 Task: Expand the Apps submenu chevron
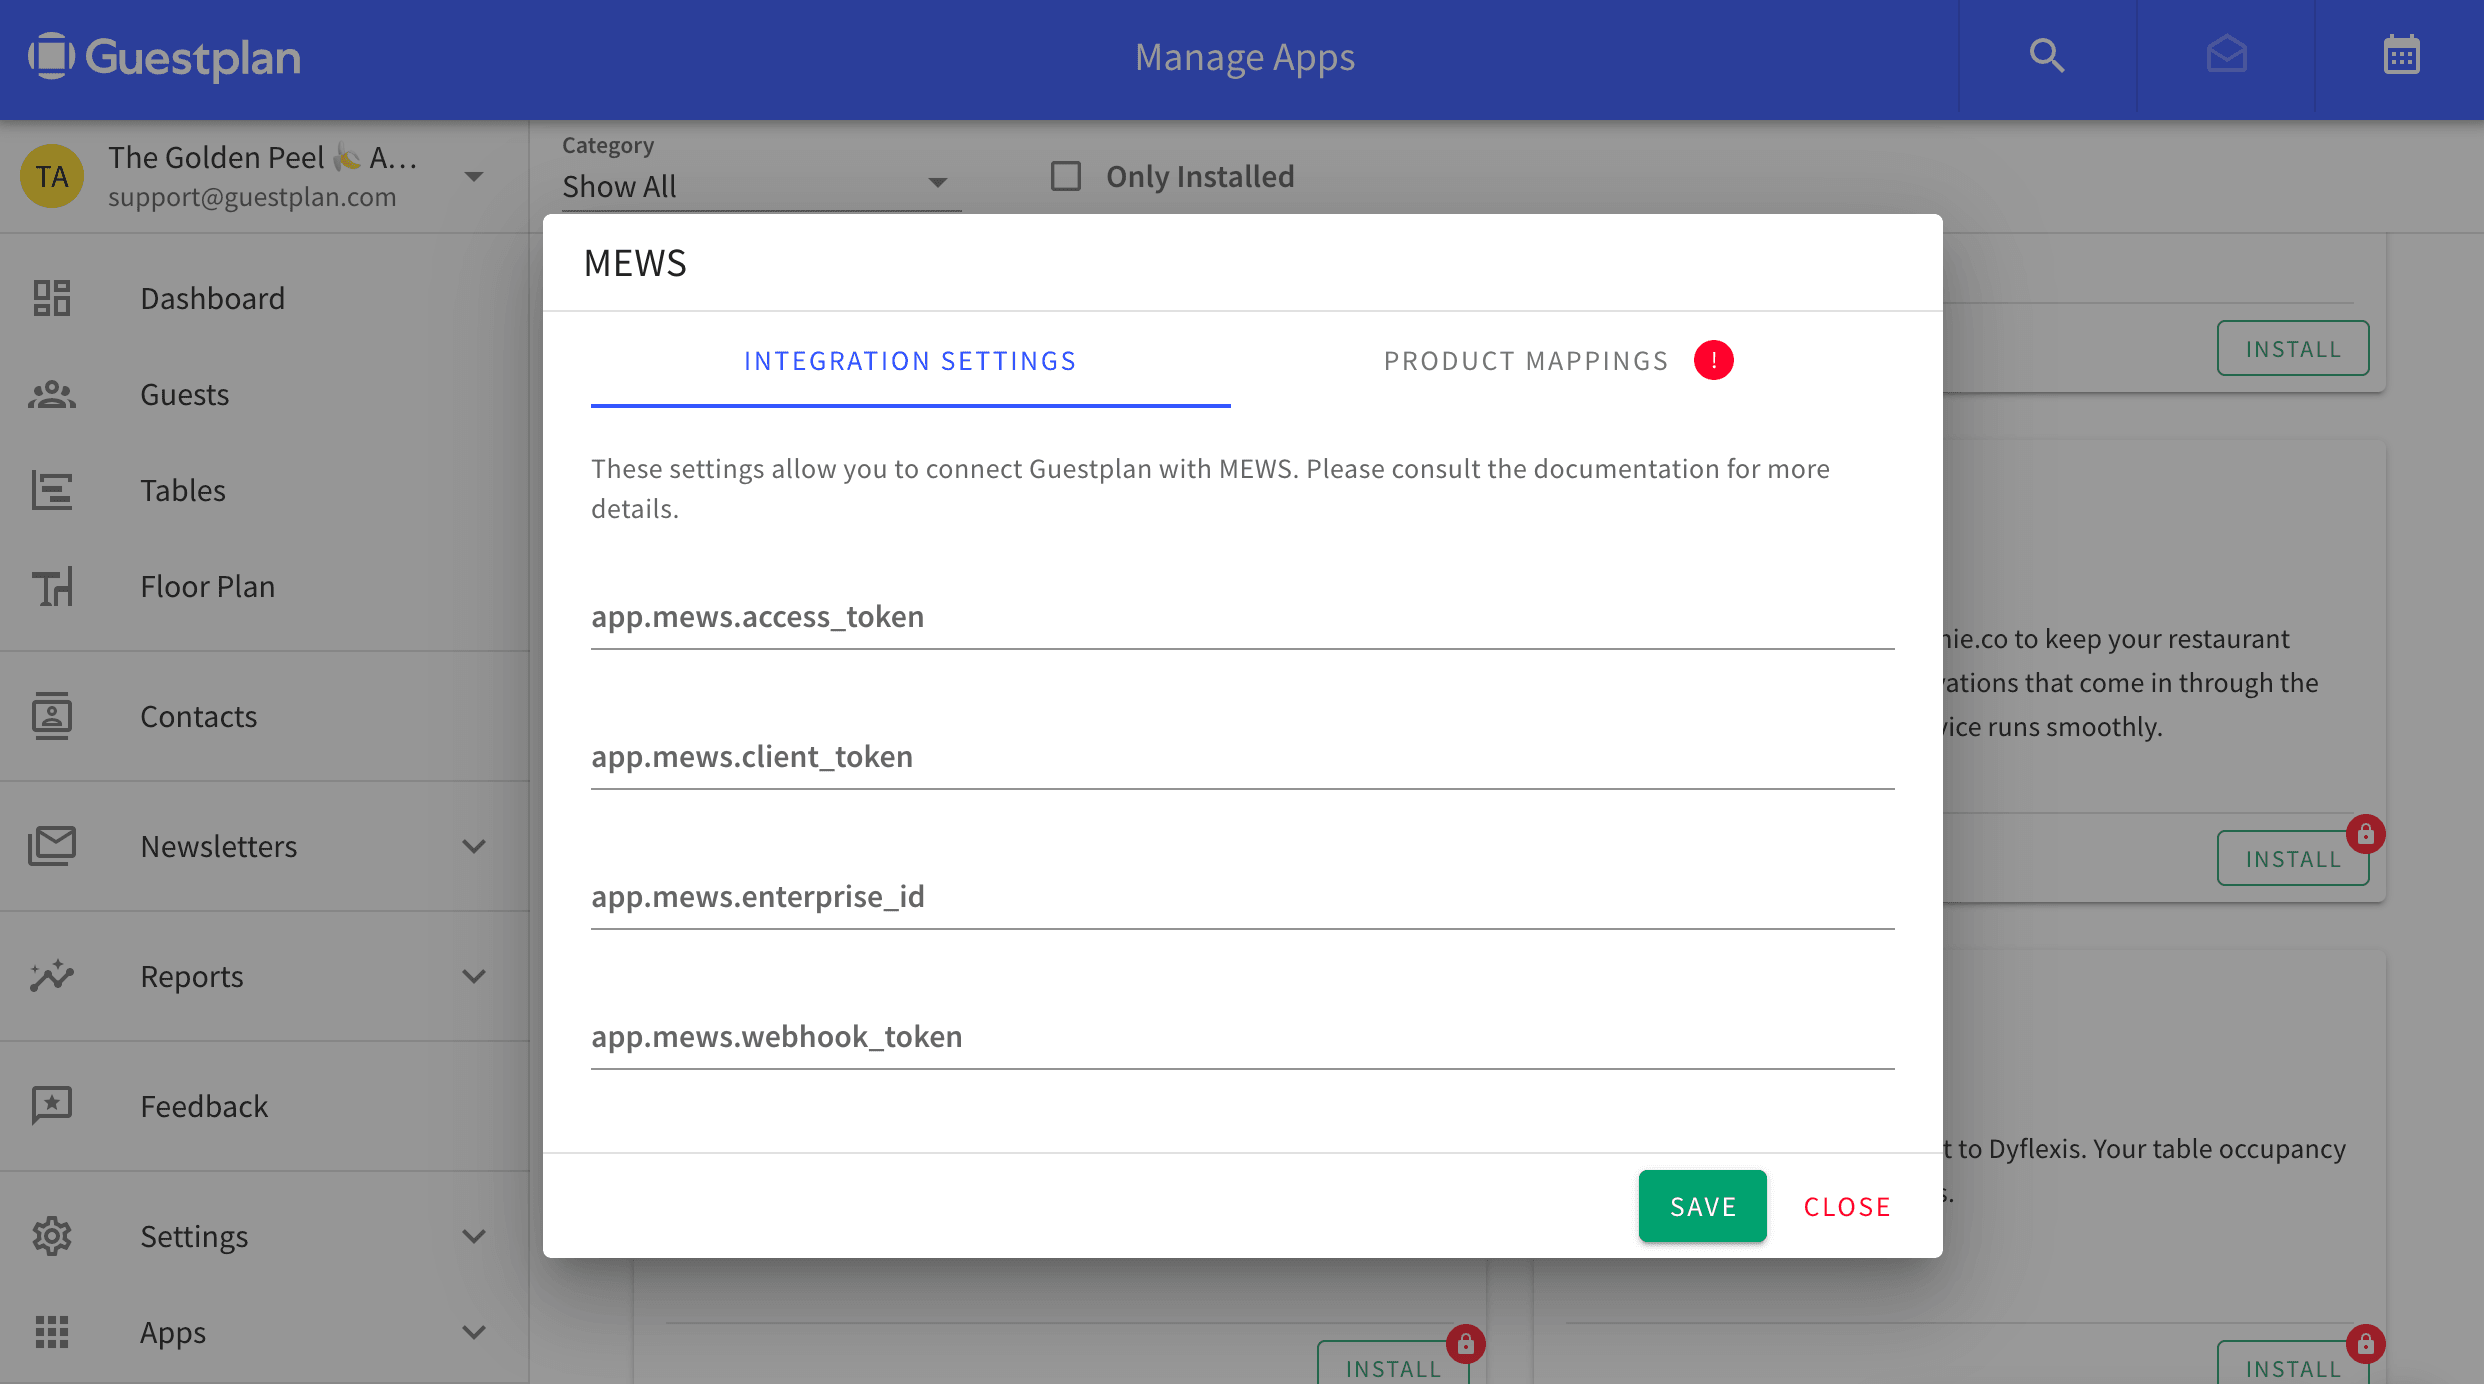click(474, 1332)
